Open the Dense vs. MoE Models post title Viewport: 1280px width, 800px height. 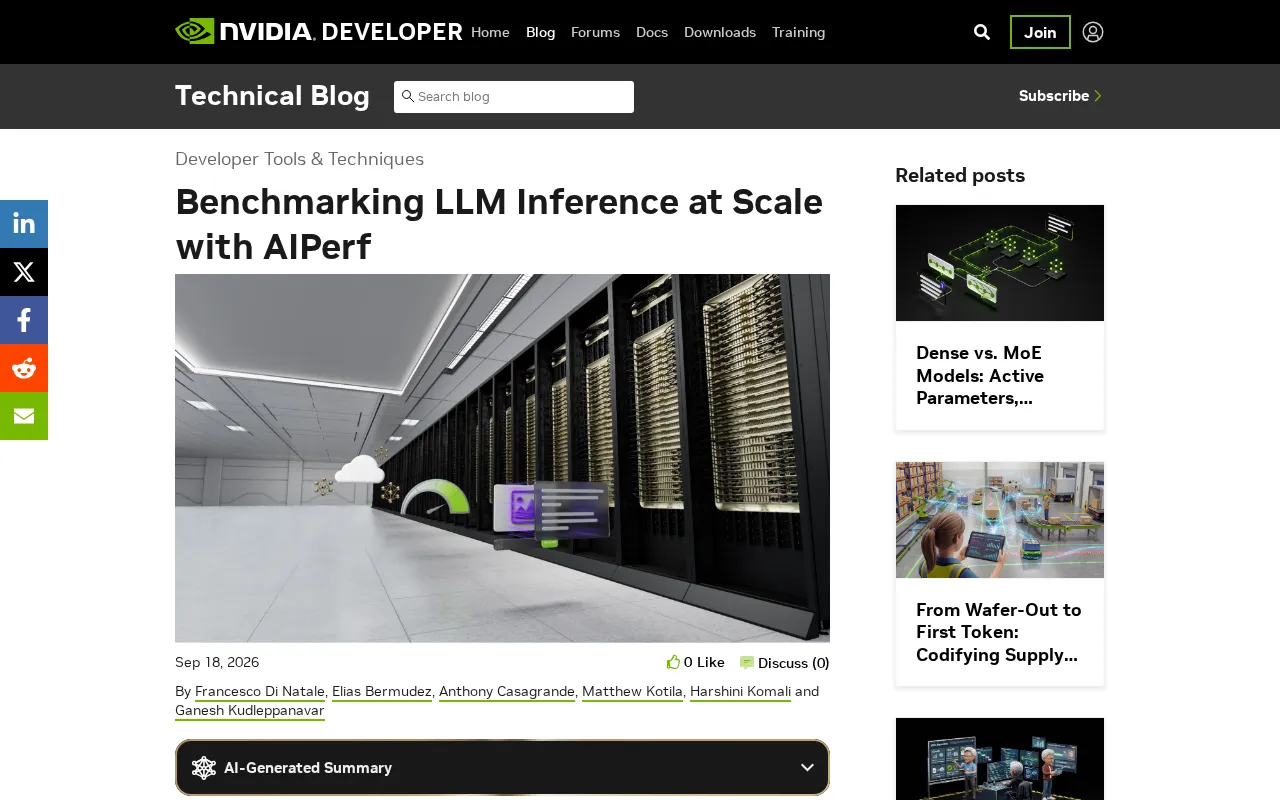[x=982, y=375]
